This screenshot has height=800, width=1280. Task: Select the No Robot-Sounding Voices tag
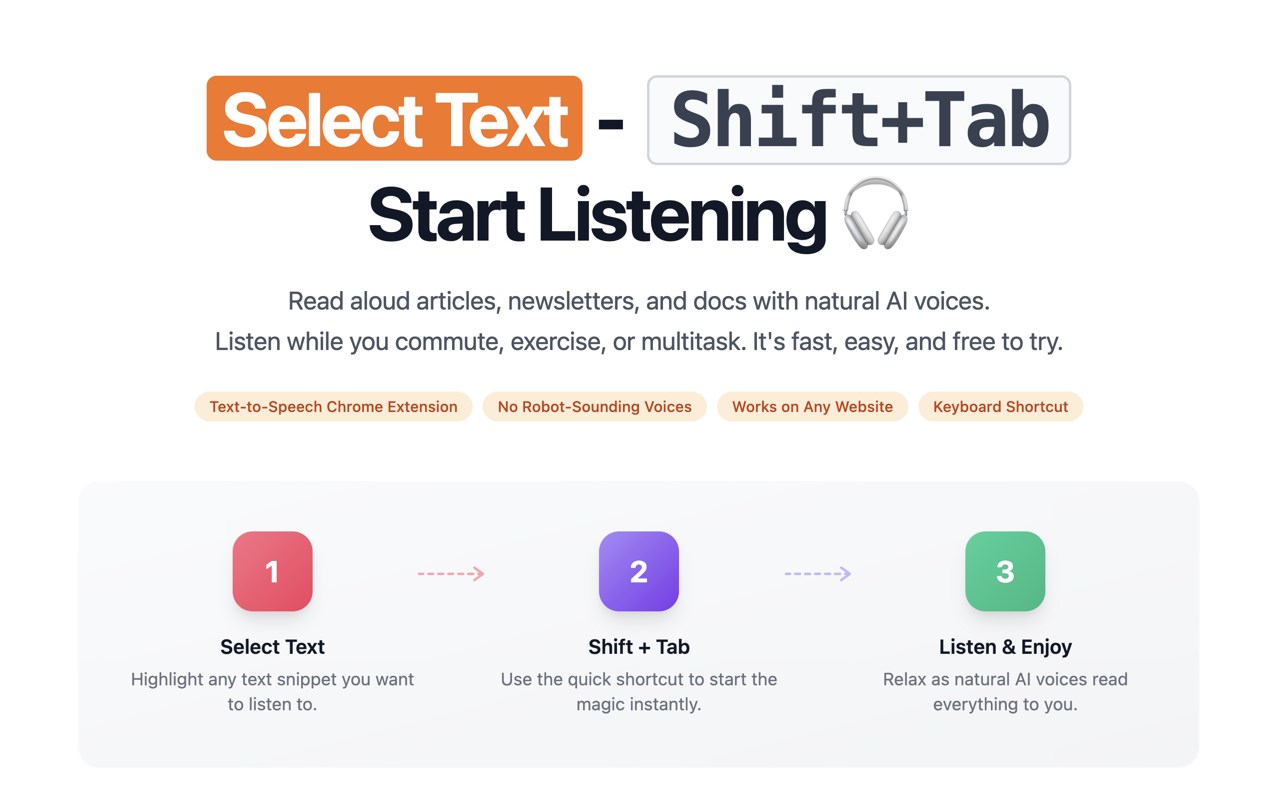594,407
